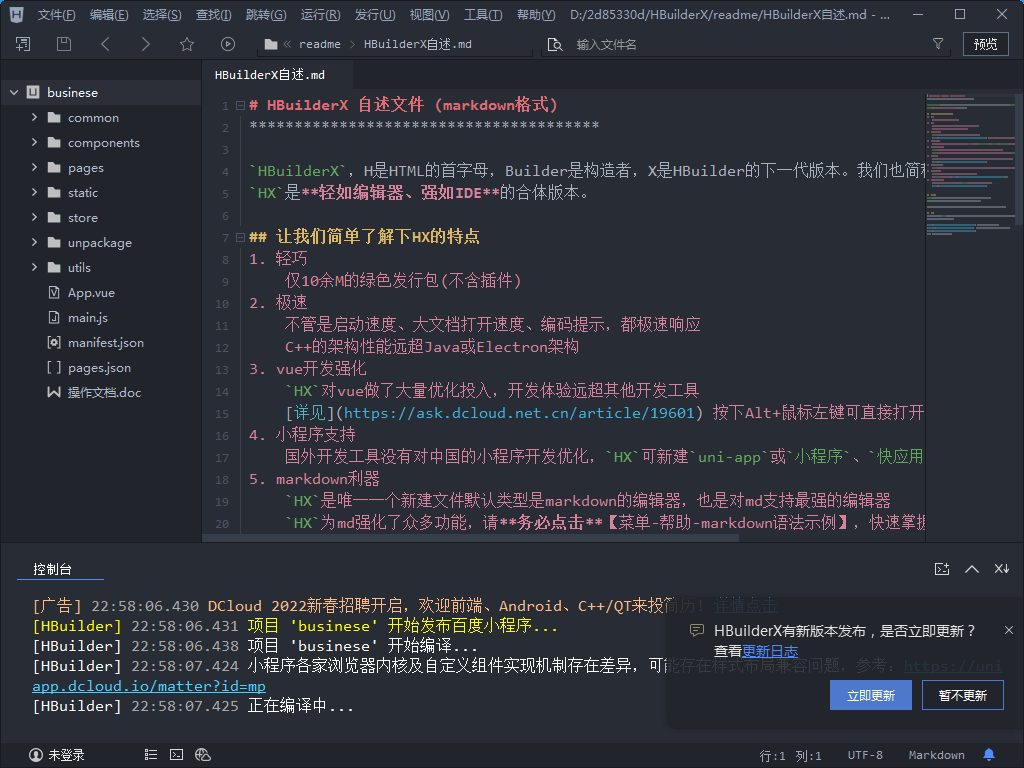This screenshot has height=768, width=1024.
Task: Go back with the left arrow icon
Action: tap(106, 44)
